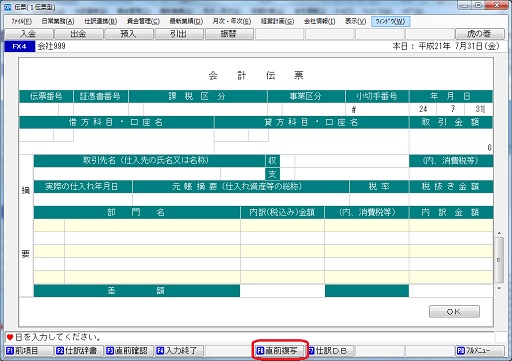The image size is (512, 361).
Task: Click the FX4 label
Action: pos(19,46)
